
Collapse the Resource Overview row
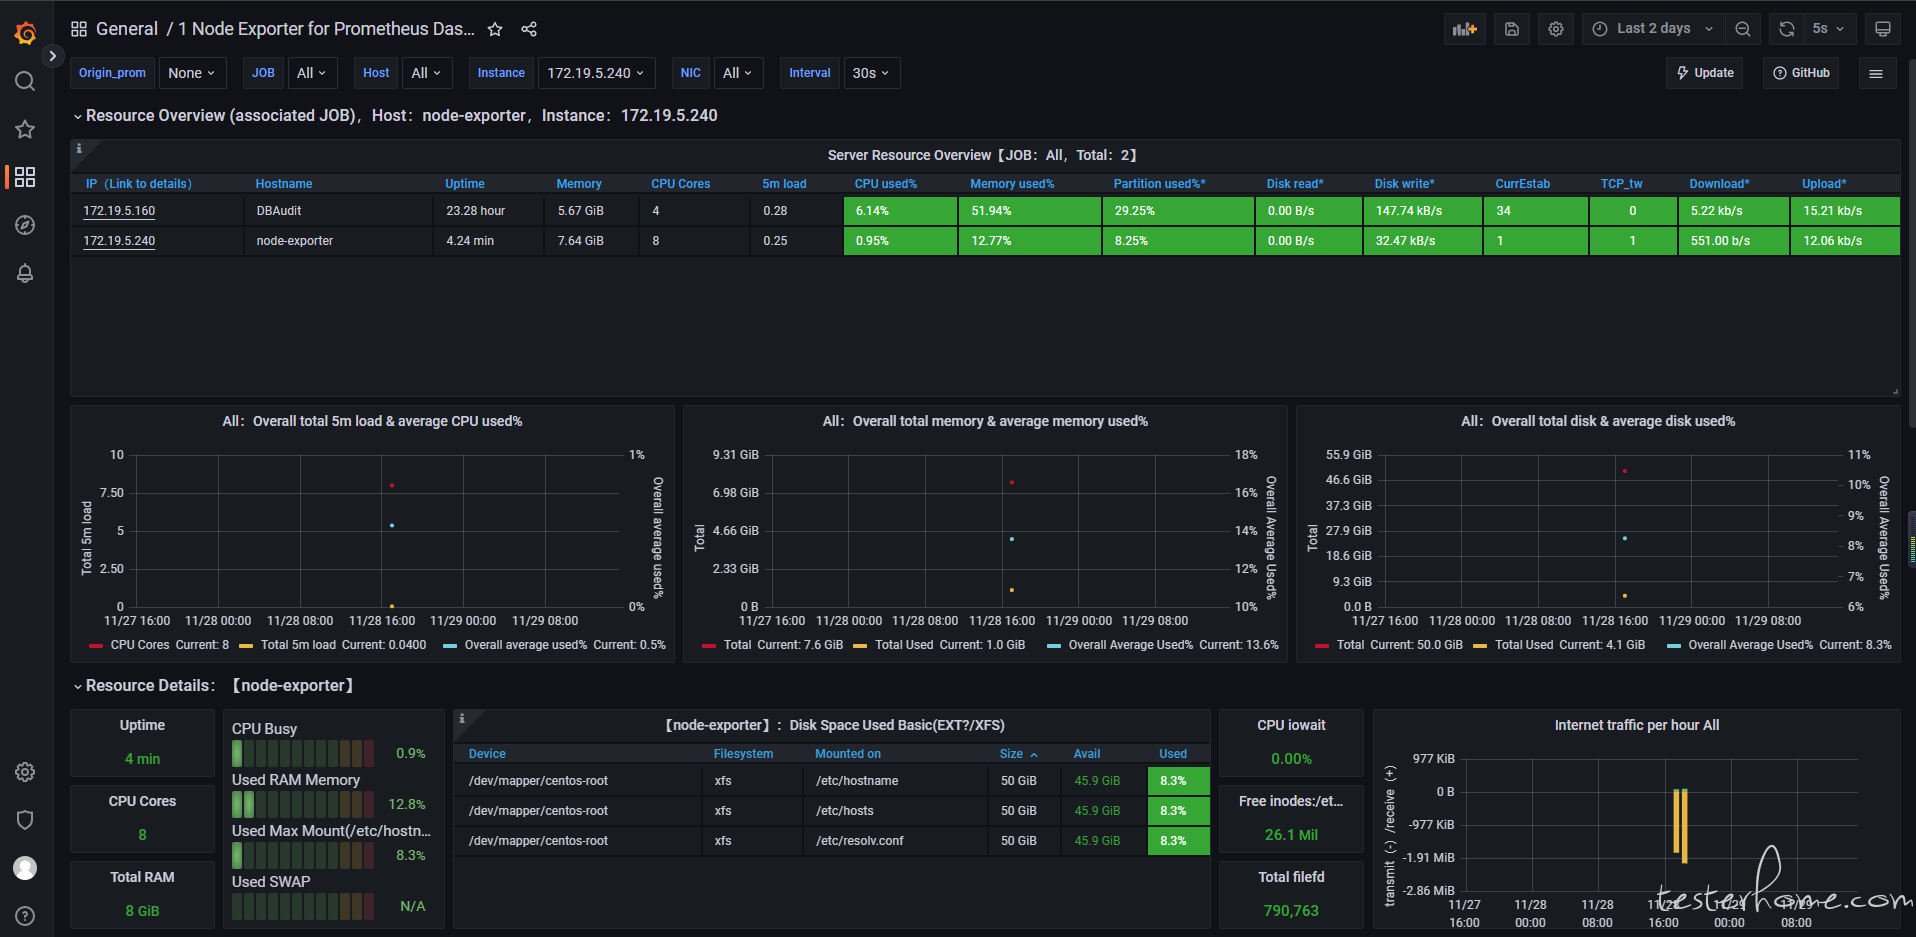[x=78, y=116]
